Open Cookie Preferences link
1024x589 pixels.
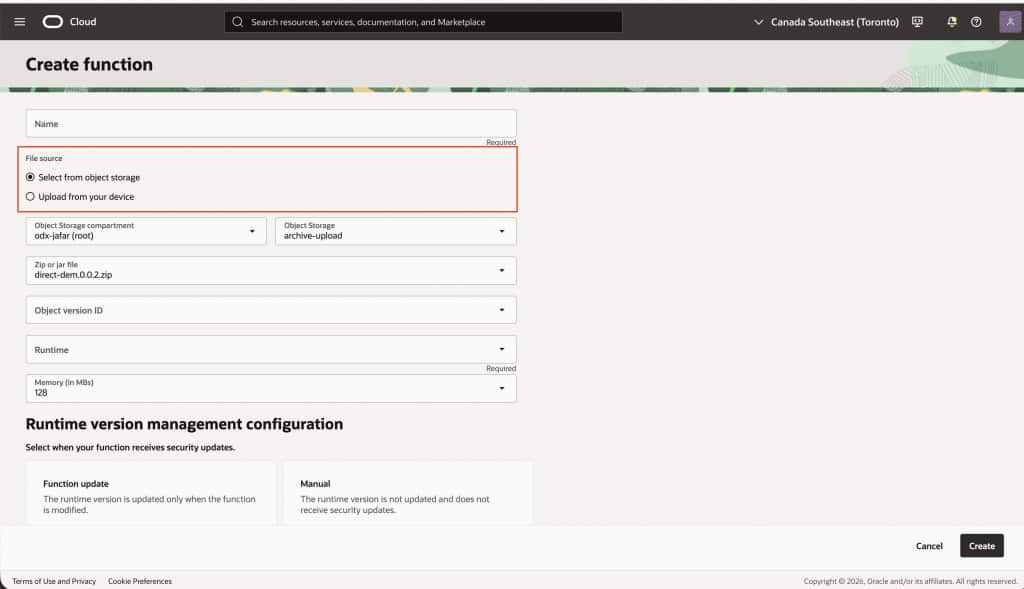coord(140,581)
